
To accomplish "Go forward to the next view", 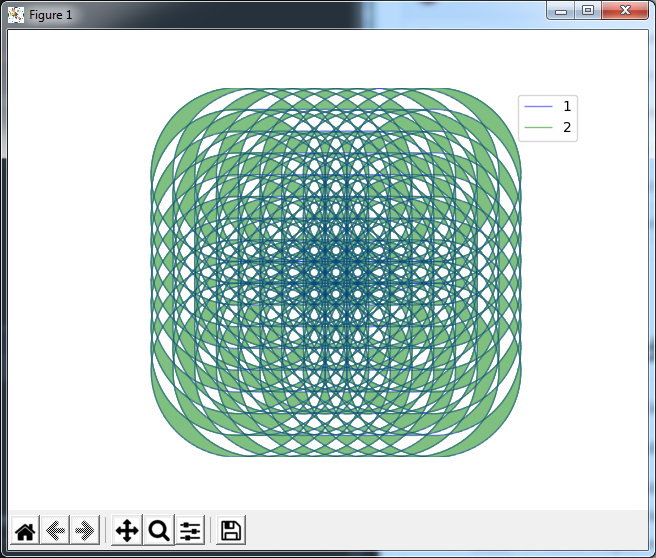I will 85,531.
